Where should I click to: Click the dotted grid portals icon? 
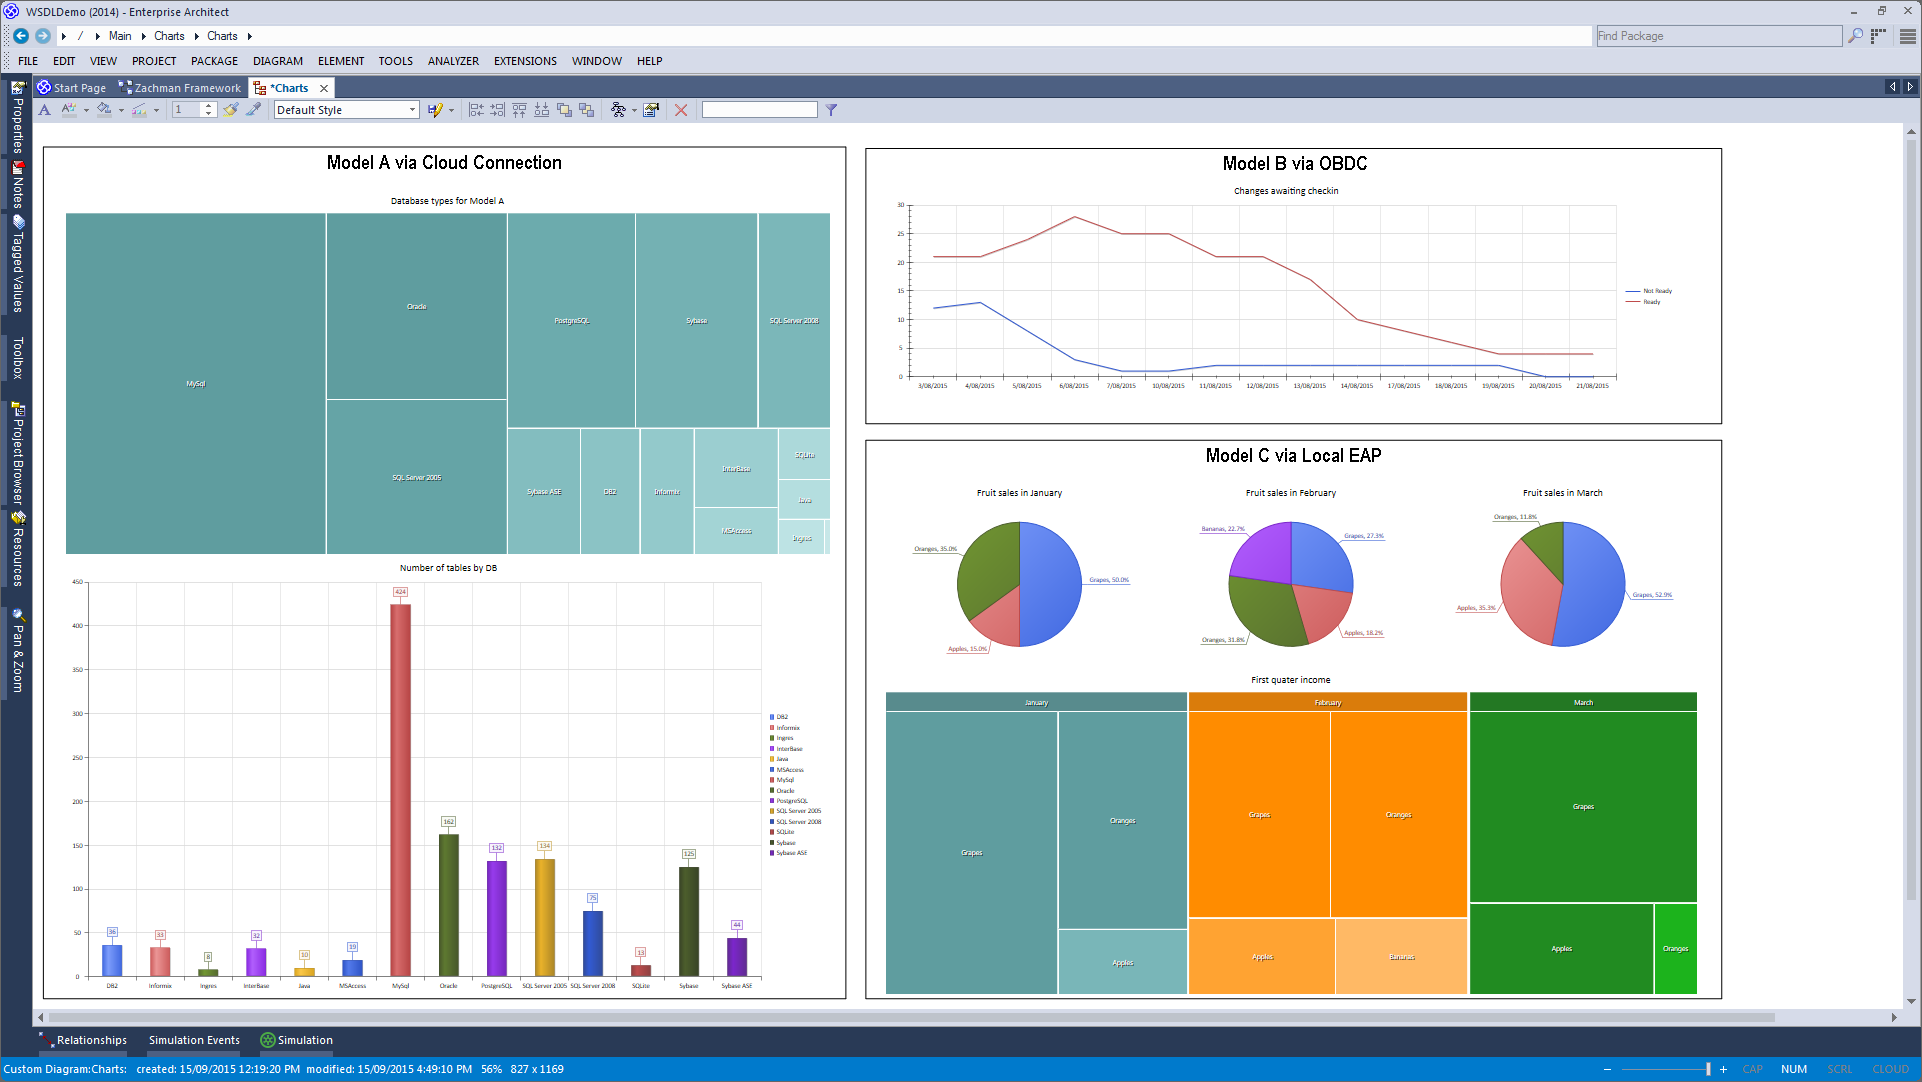click(x=1879, y=36)
